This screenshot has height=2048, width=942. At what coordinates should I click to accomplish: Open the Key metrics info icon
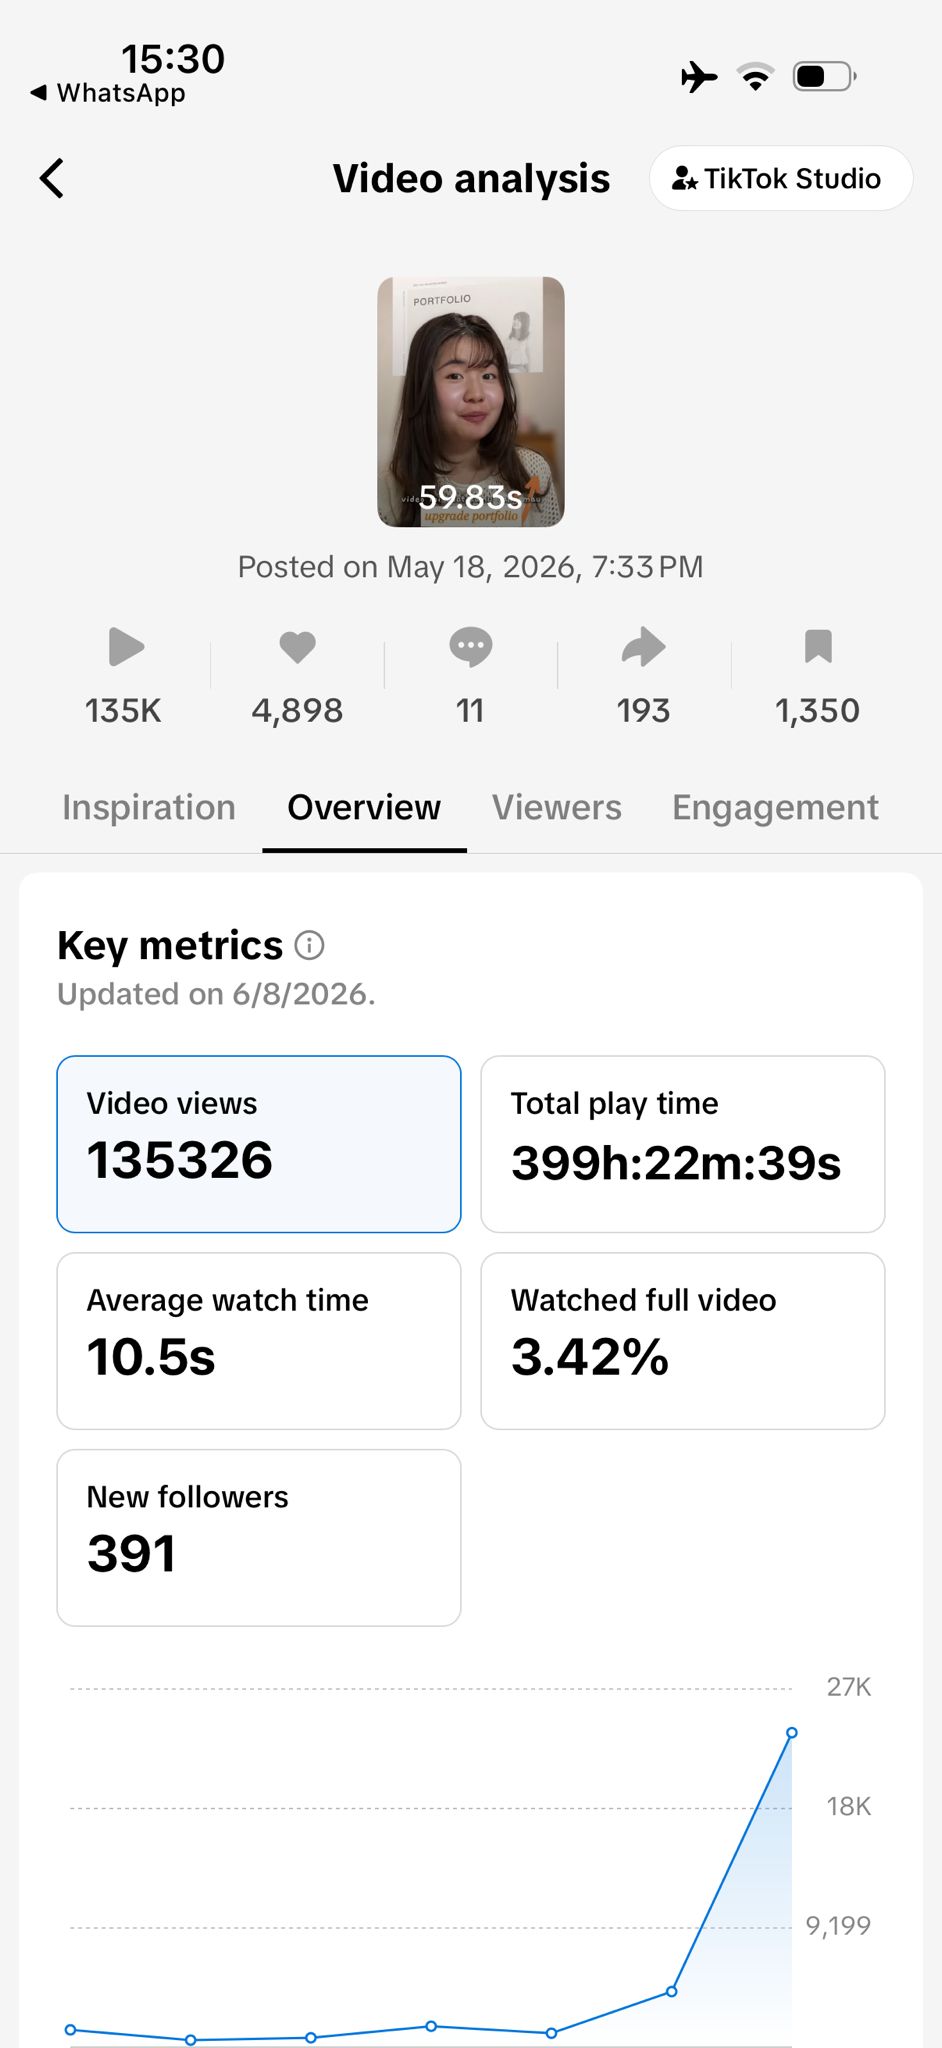pyautogui.click(x=310, y=945)
